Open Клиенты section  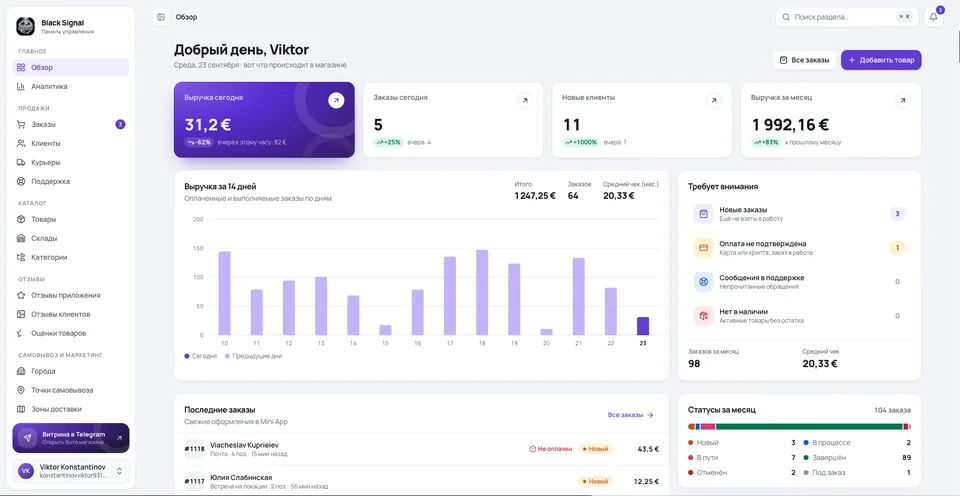(x=70, y=143)
